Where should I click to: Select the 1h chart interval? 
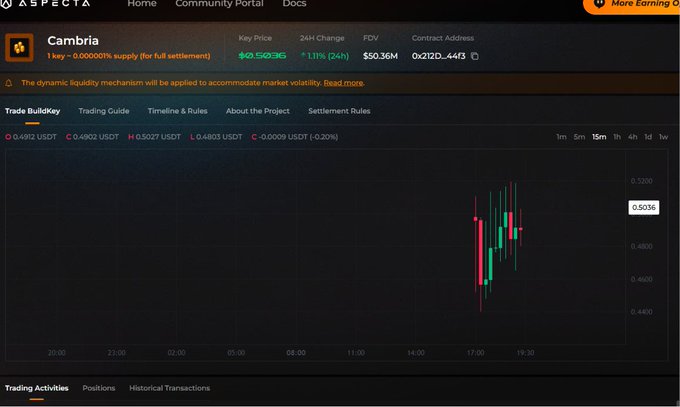tap(617, 137)
